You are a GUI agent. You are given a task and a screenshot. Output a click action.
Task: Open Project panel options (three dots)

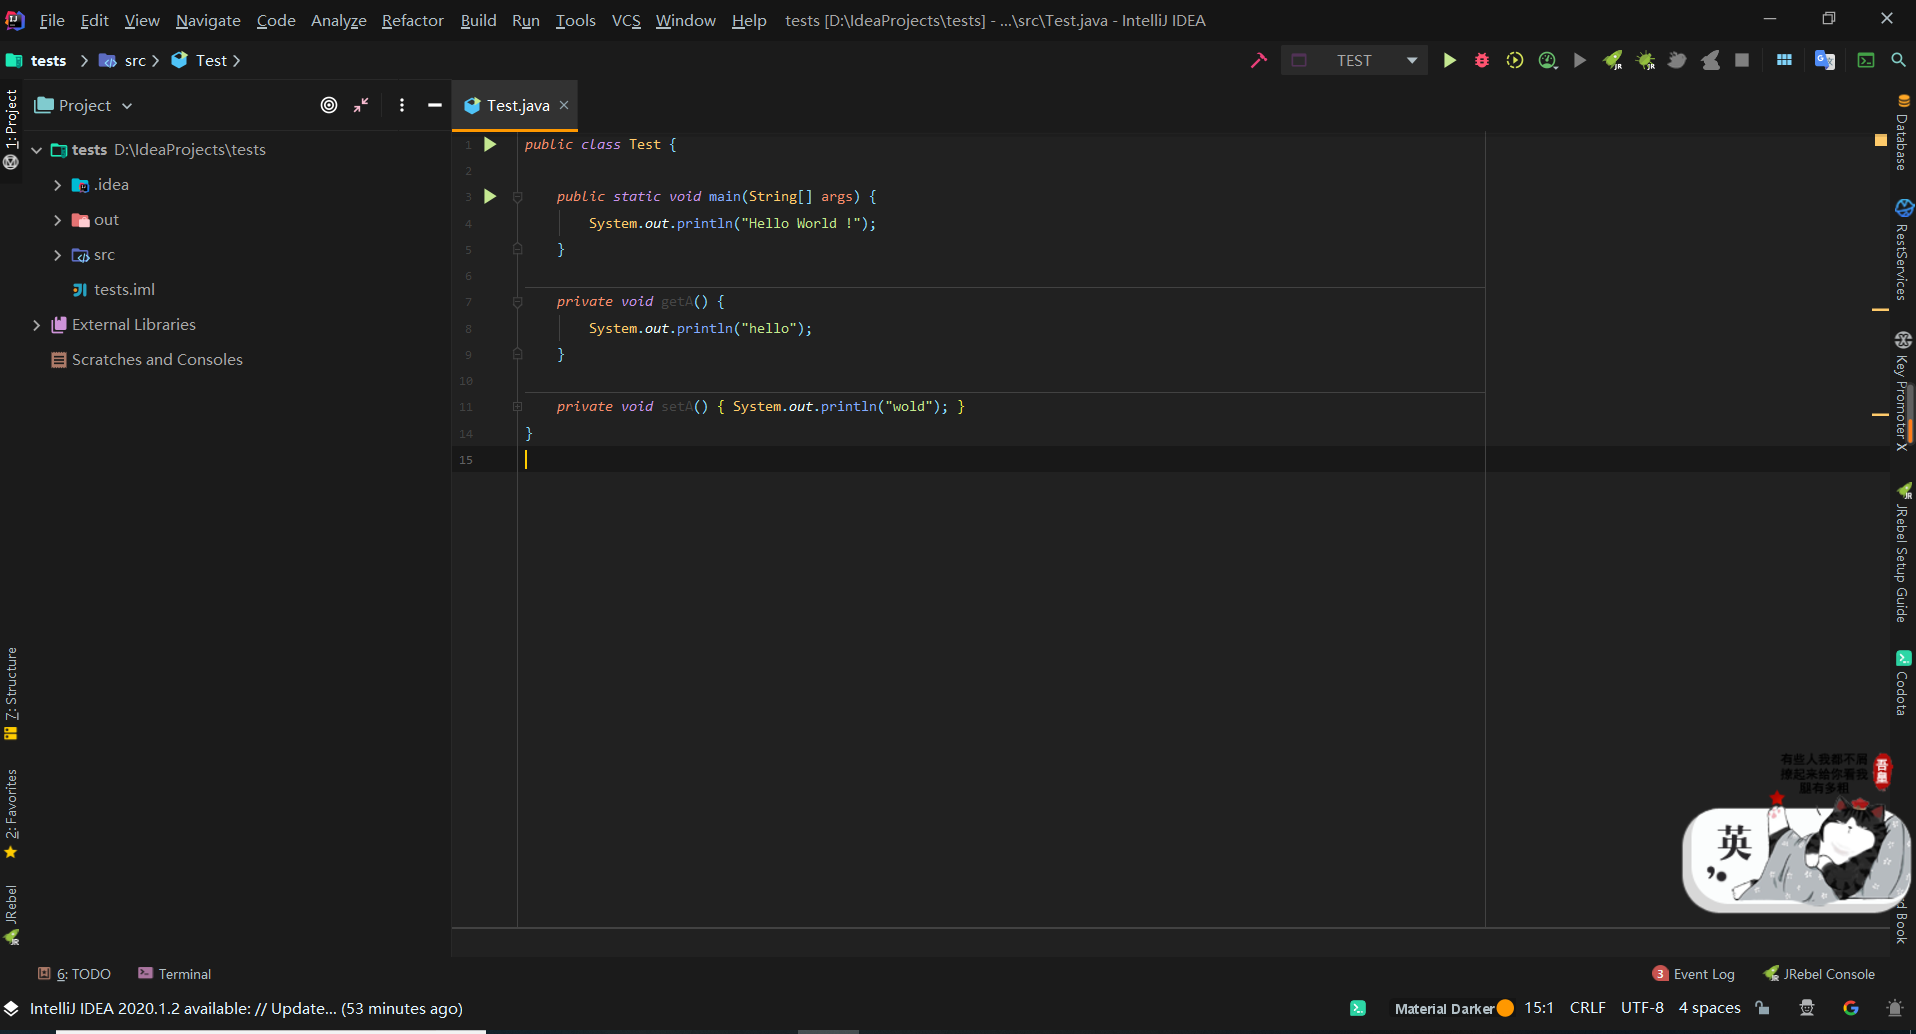coord(402,105)
